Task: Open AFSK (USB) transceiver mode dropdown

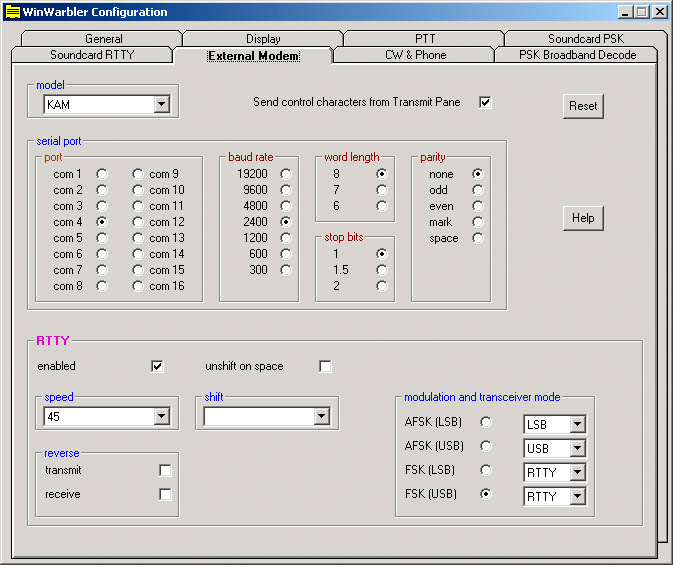Action: (x=578, y=449)
